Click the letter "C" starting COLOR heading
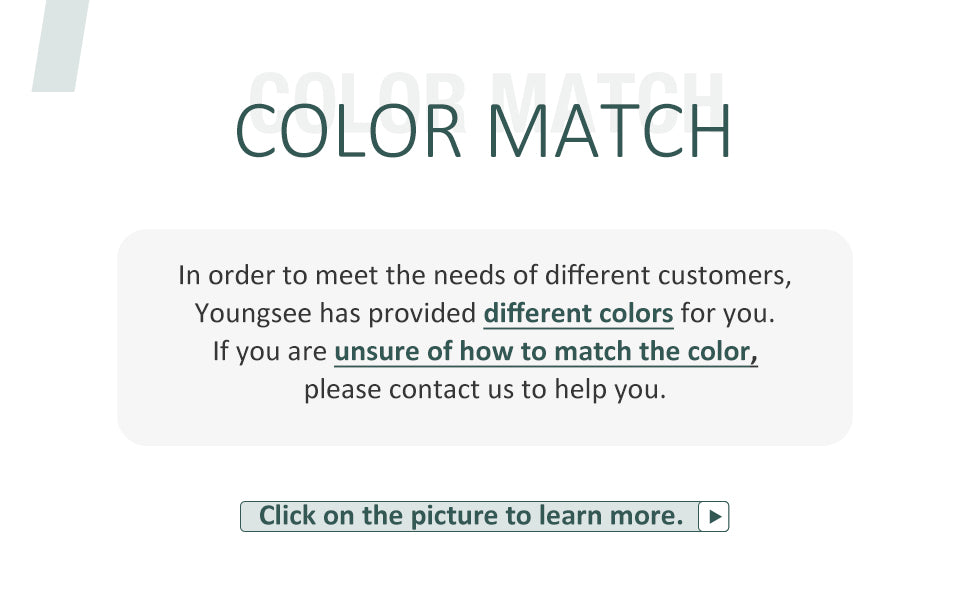970x600 pixels. tap(256, 131)
